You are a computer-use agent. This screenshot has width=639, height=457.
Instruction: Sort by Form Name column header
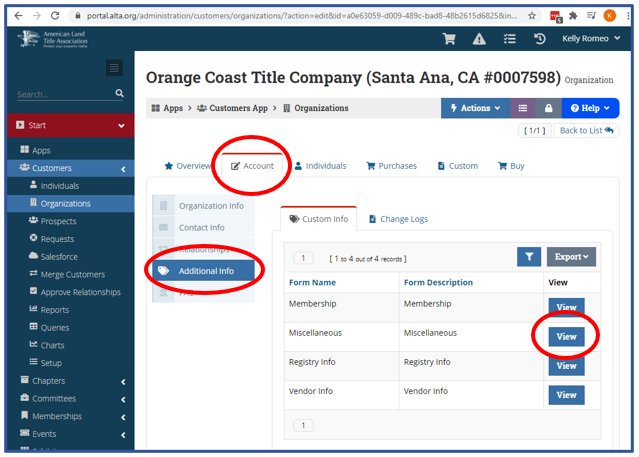313,283
